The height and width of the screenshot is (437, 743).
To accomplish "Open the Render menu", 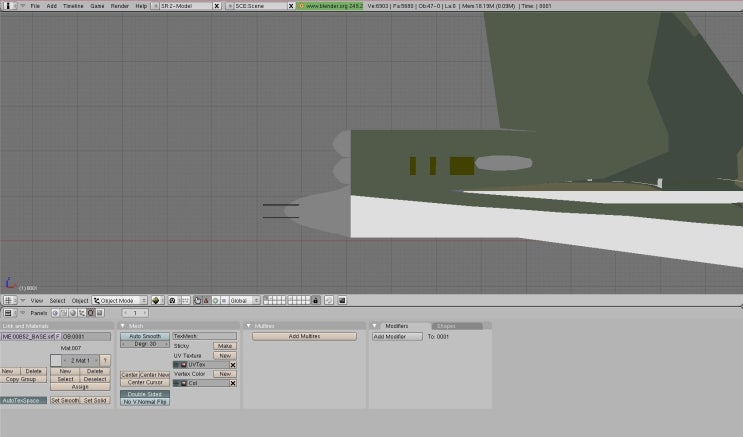I will pyautogui.click(x=119, y=5).
